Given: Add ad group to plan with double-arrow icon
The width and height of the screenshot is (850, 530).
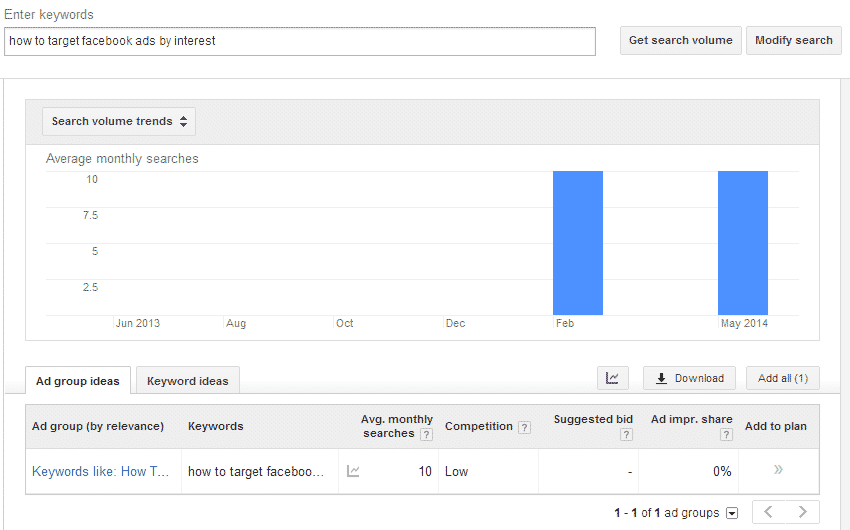Looking at the screenshot, I should (778, 469).
